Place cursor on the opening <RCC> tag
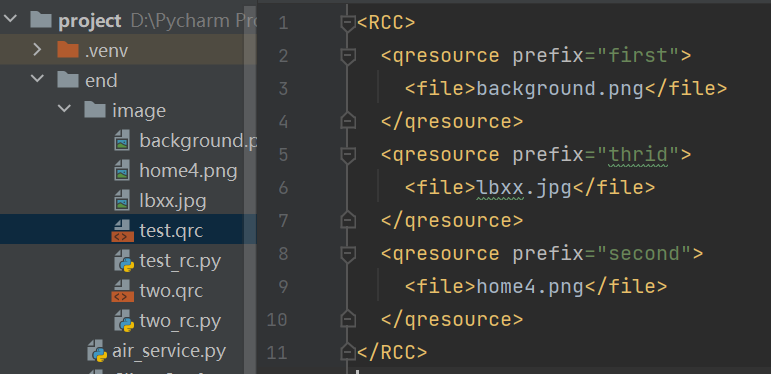Viewport: 771px width, 374px height. point(386,23)
